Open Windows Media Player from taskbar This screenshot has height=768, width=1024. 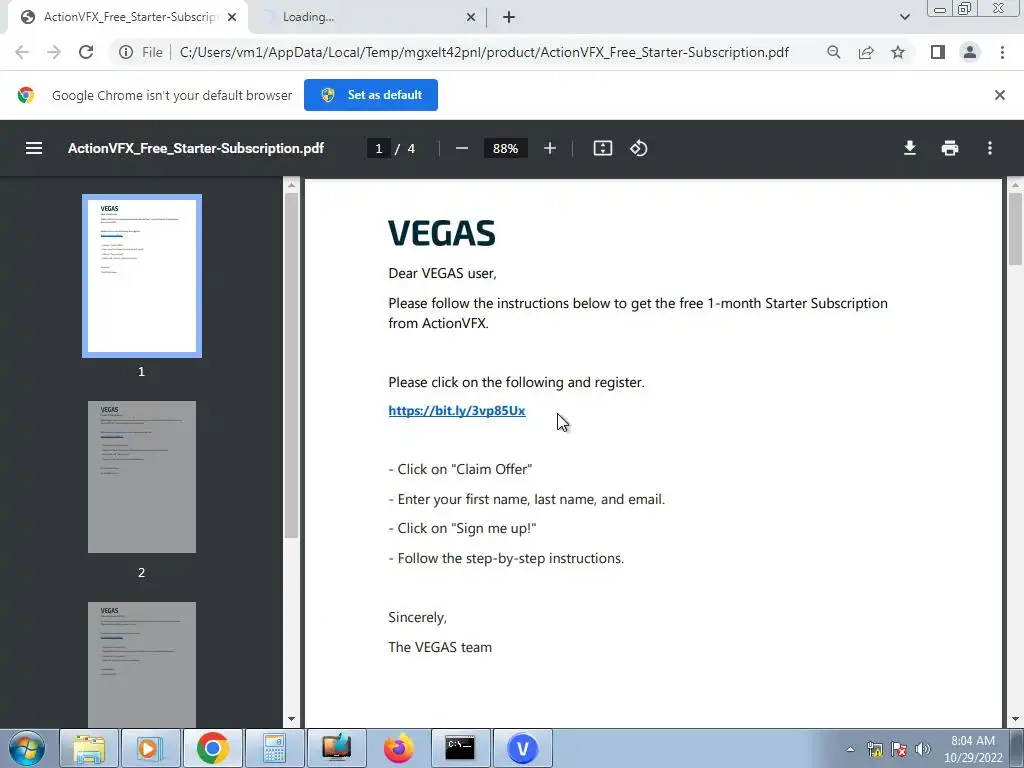[x=151, y=748]
